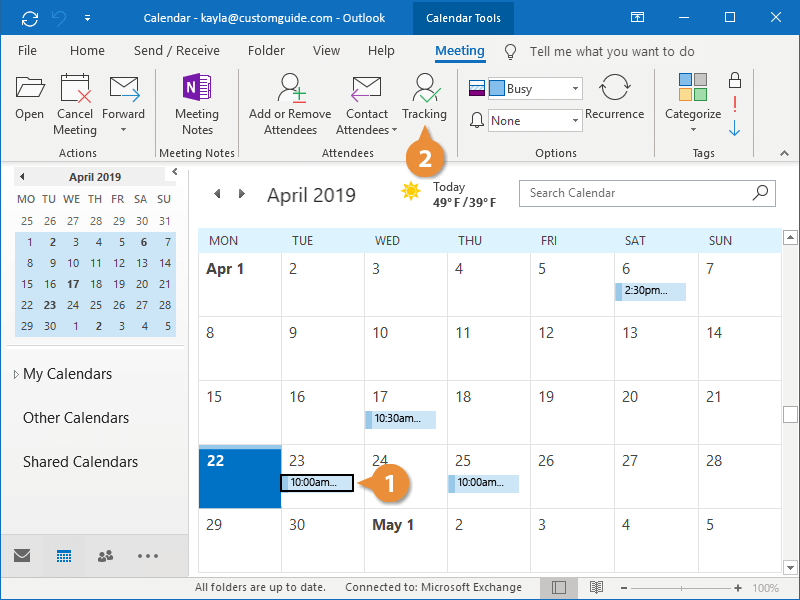Click the 100% zoom level

[x=765, y=588]
